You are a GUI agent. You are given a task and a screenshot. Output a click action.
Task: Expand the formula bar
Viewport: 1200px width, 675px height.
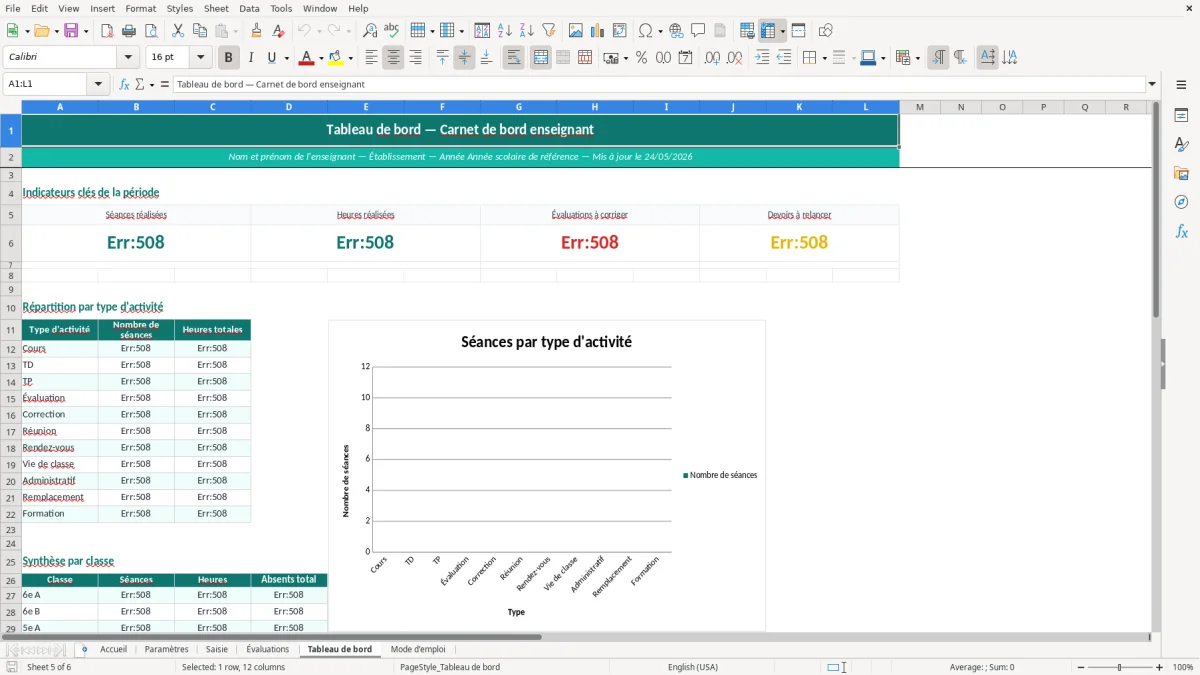click(1152, 84)
